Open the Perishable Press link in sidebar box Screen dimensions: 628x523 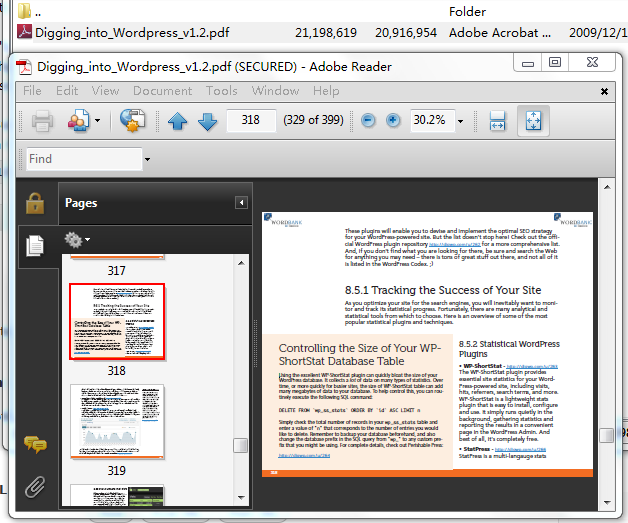(x=304, y=456)
